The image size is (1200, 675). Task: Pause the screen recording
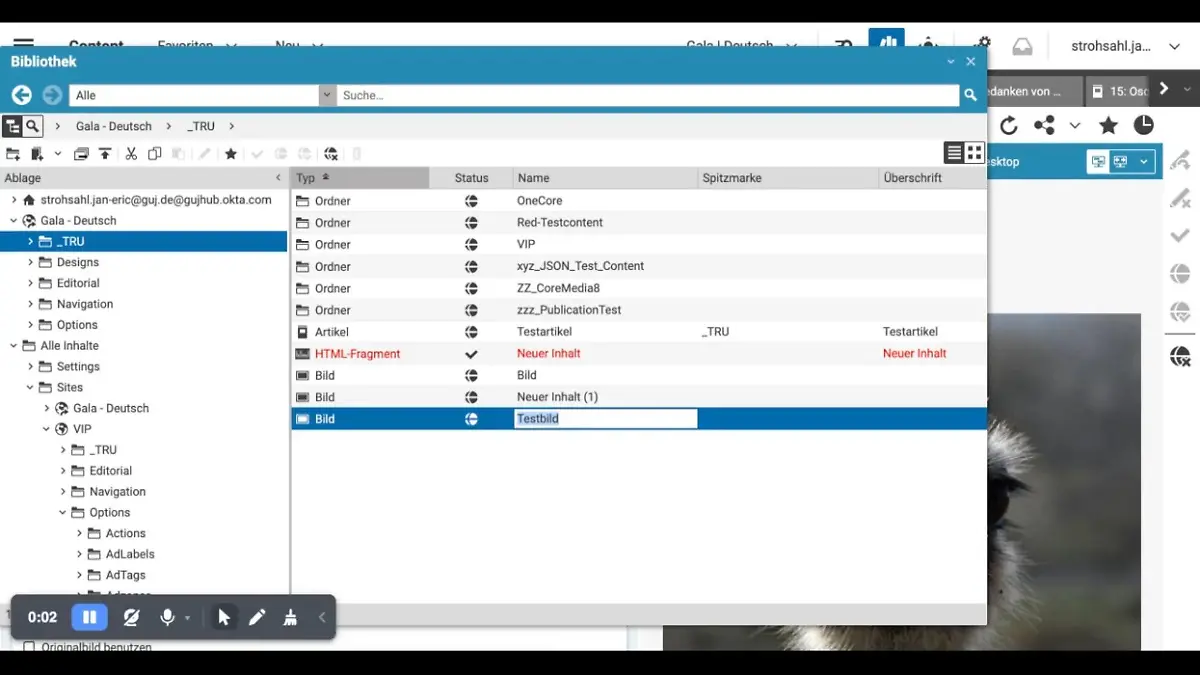[x=89, y=618]
